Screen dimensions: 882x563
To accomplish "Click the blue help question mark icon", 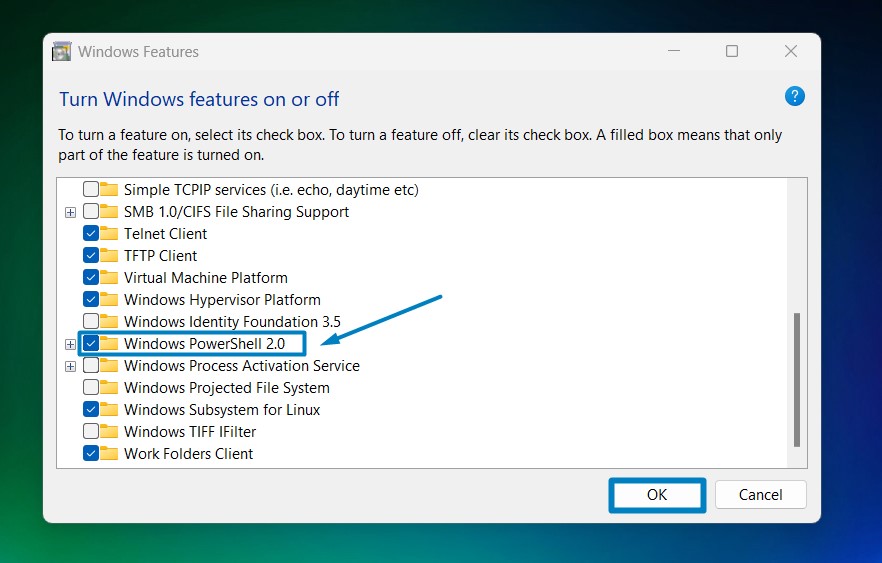I will click(x=794, y=96).
